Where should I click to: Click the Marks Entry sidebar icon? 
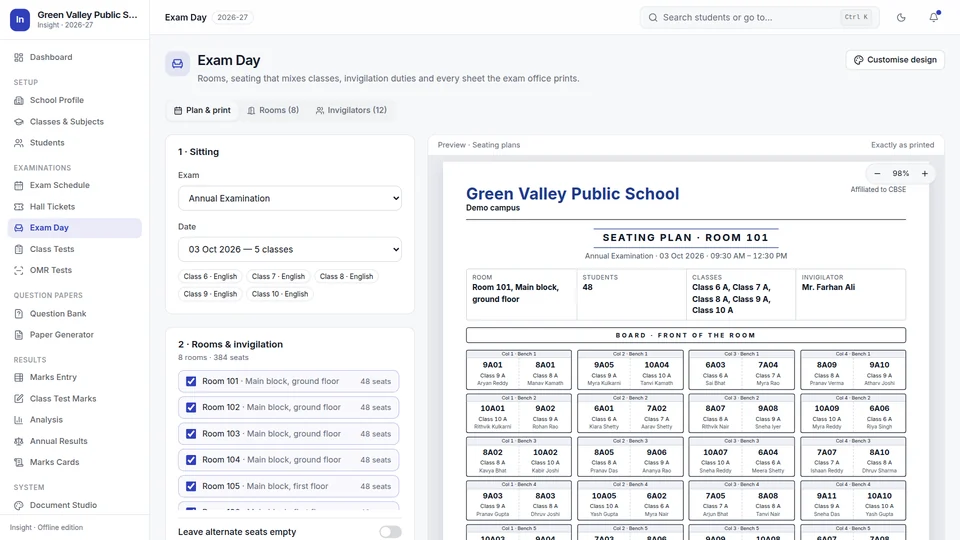19,378
